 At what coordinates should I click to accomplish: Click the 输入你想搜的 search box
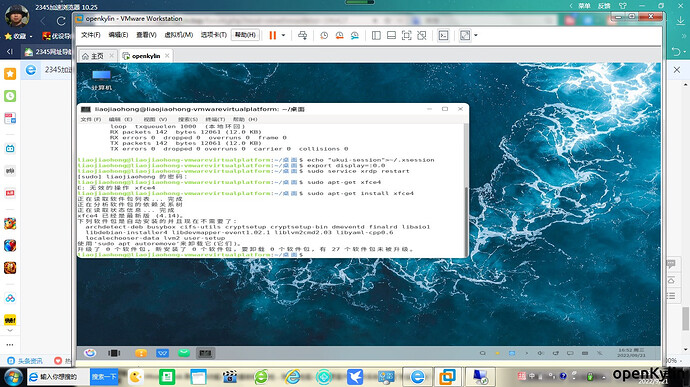point(59,377)
